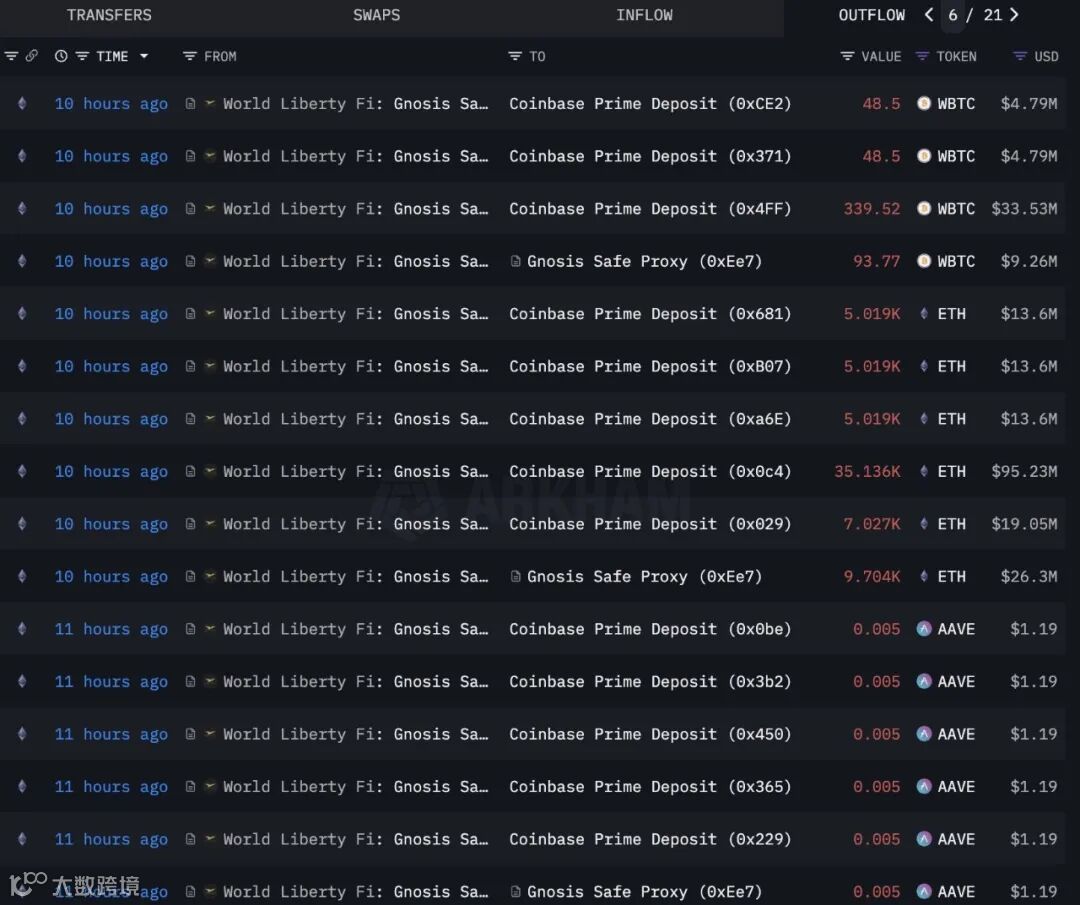Click the link icon in the header
Viewport: 1080px width, 905px height.
pyautogui.click(x=32, y=56)
